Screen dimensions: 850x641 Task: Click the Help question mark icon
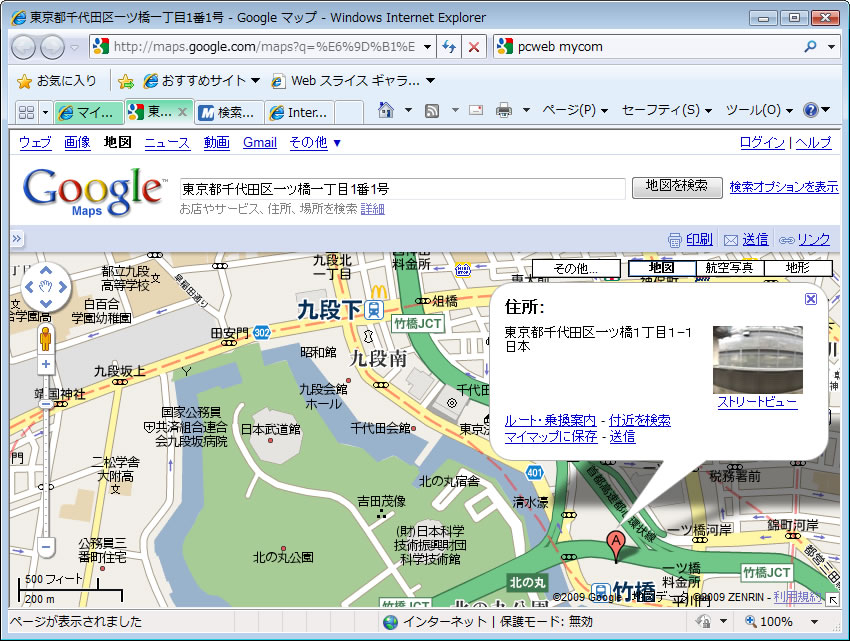click(810, 110)
